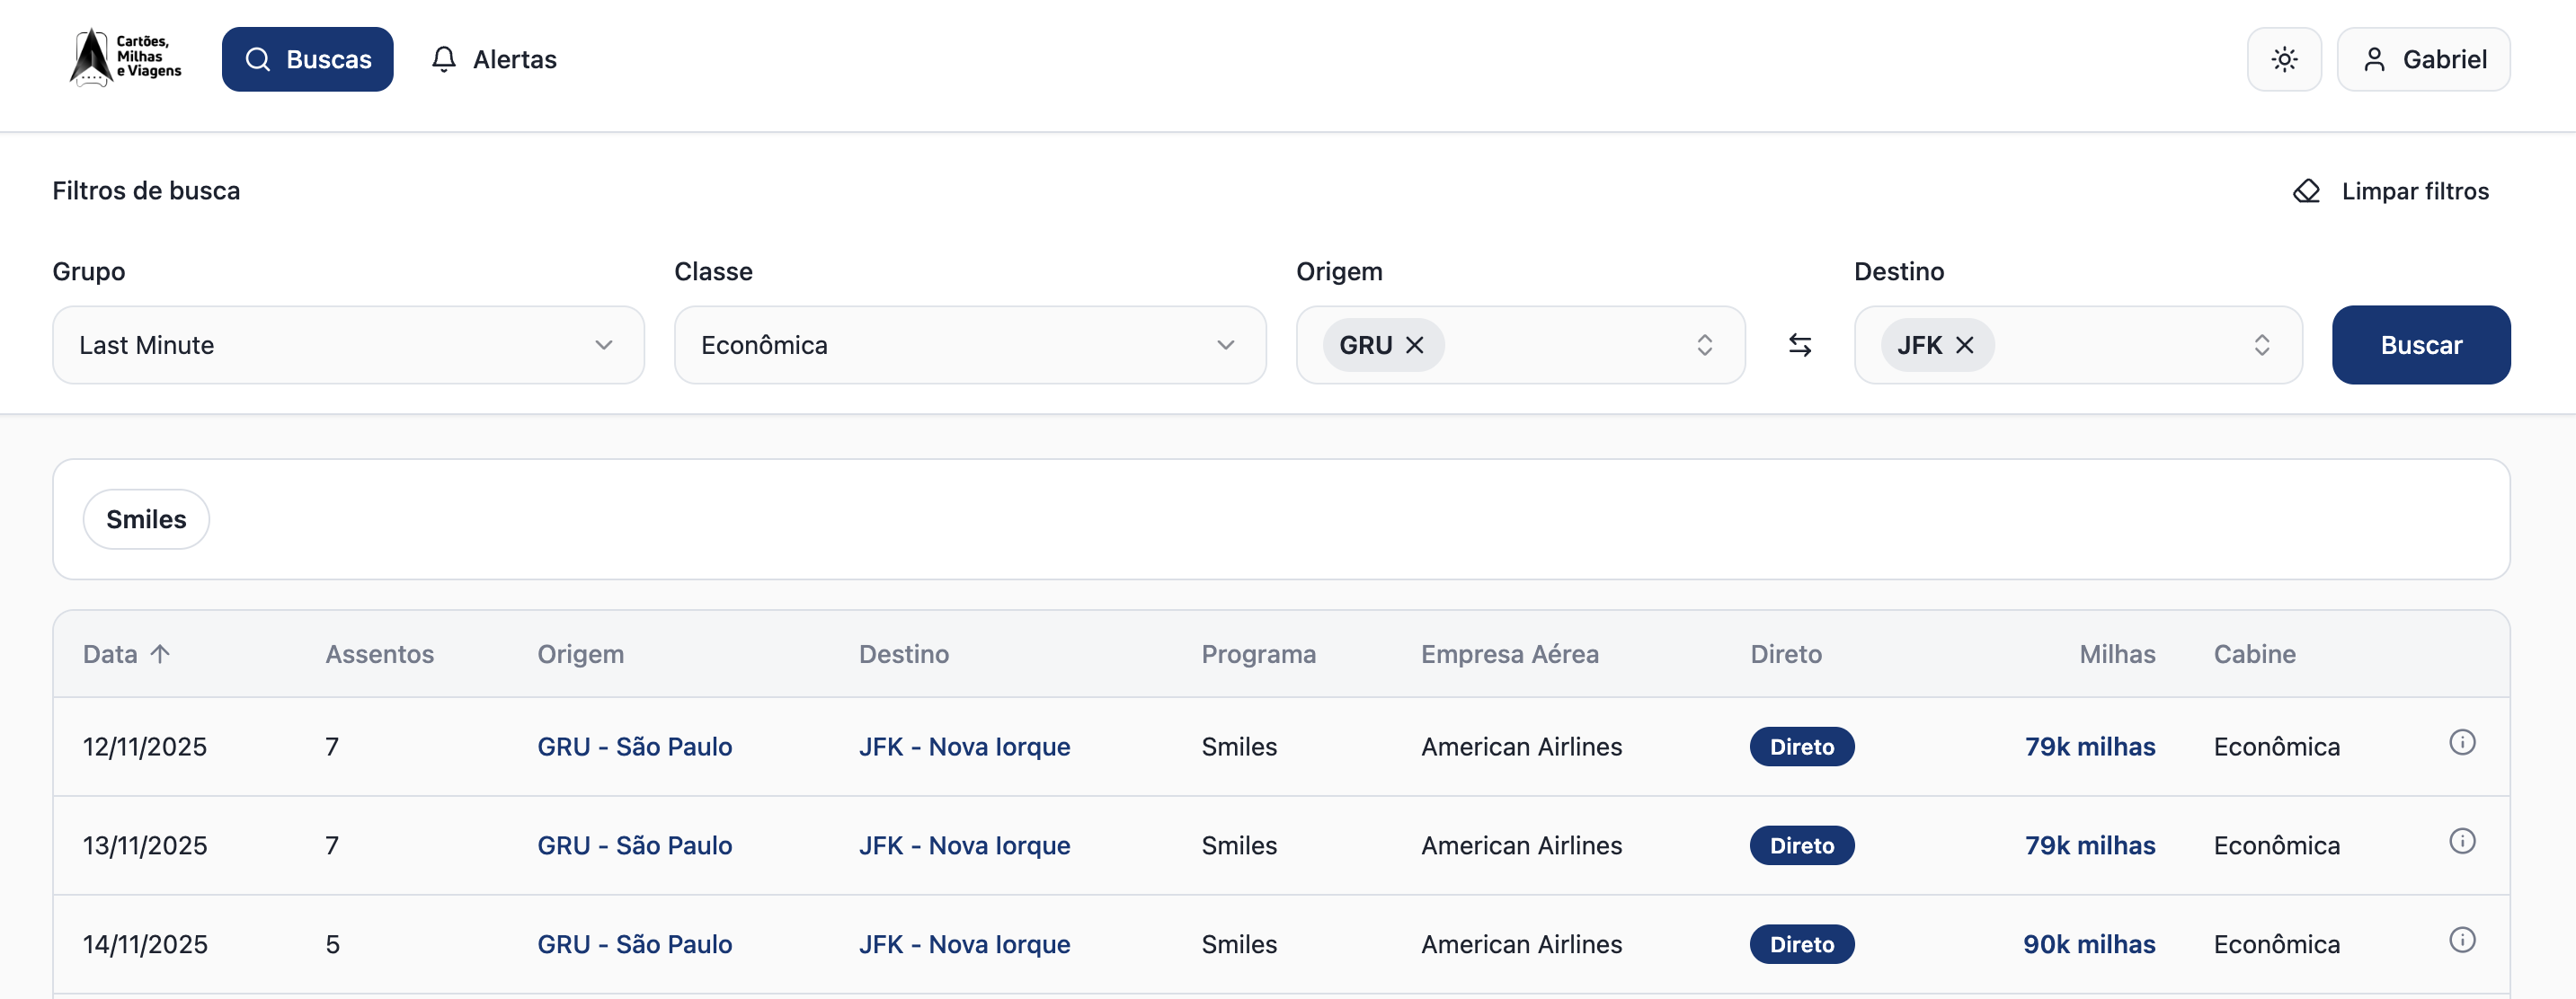The height and width of the screenshot is (999, 2576).
Task: Remove the JFK destination tag
Action: (x=1964, y=345)
